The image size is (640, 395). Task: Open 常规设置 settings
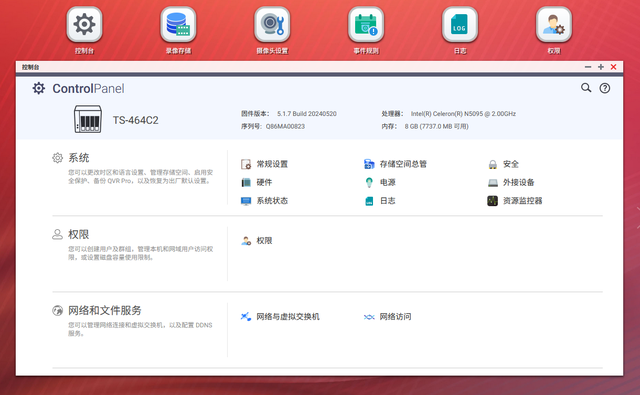pos(264,164)
